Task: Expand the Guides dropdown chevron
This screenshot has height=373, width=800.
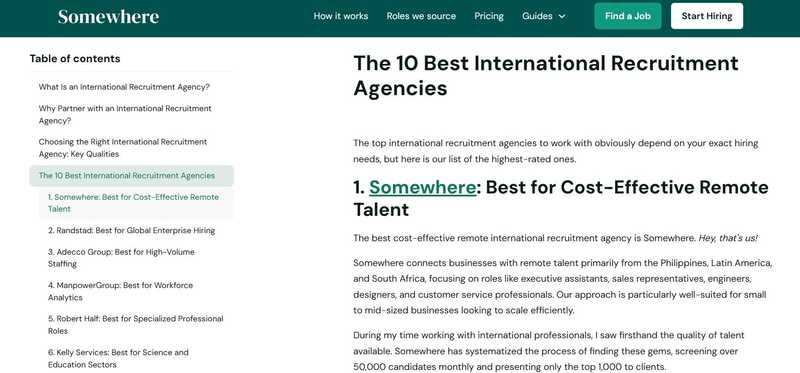Action: pos(562,16)
